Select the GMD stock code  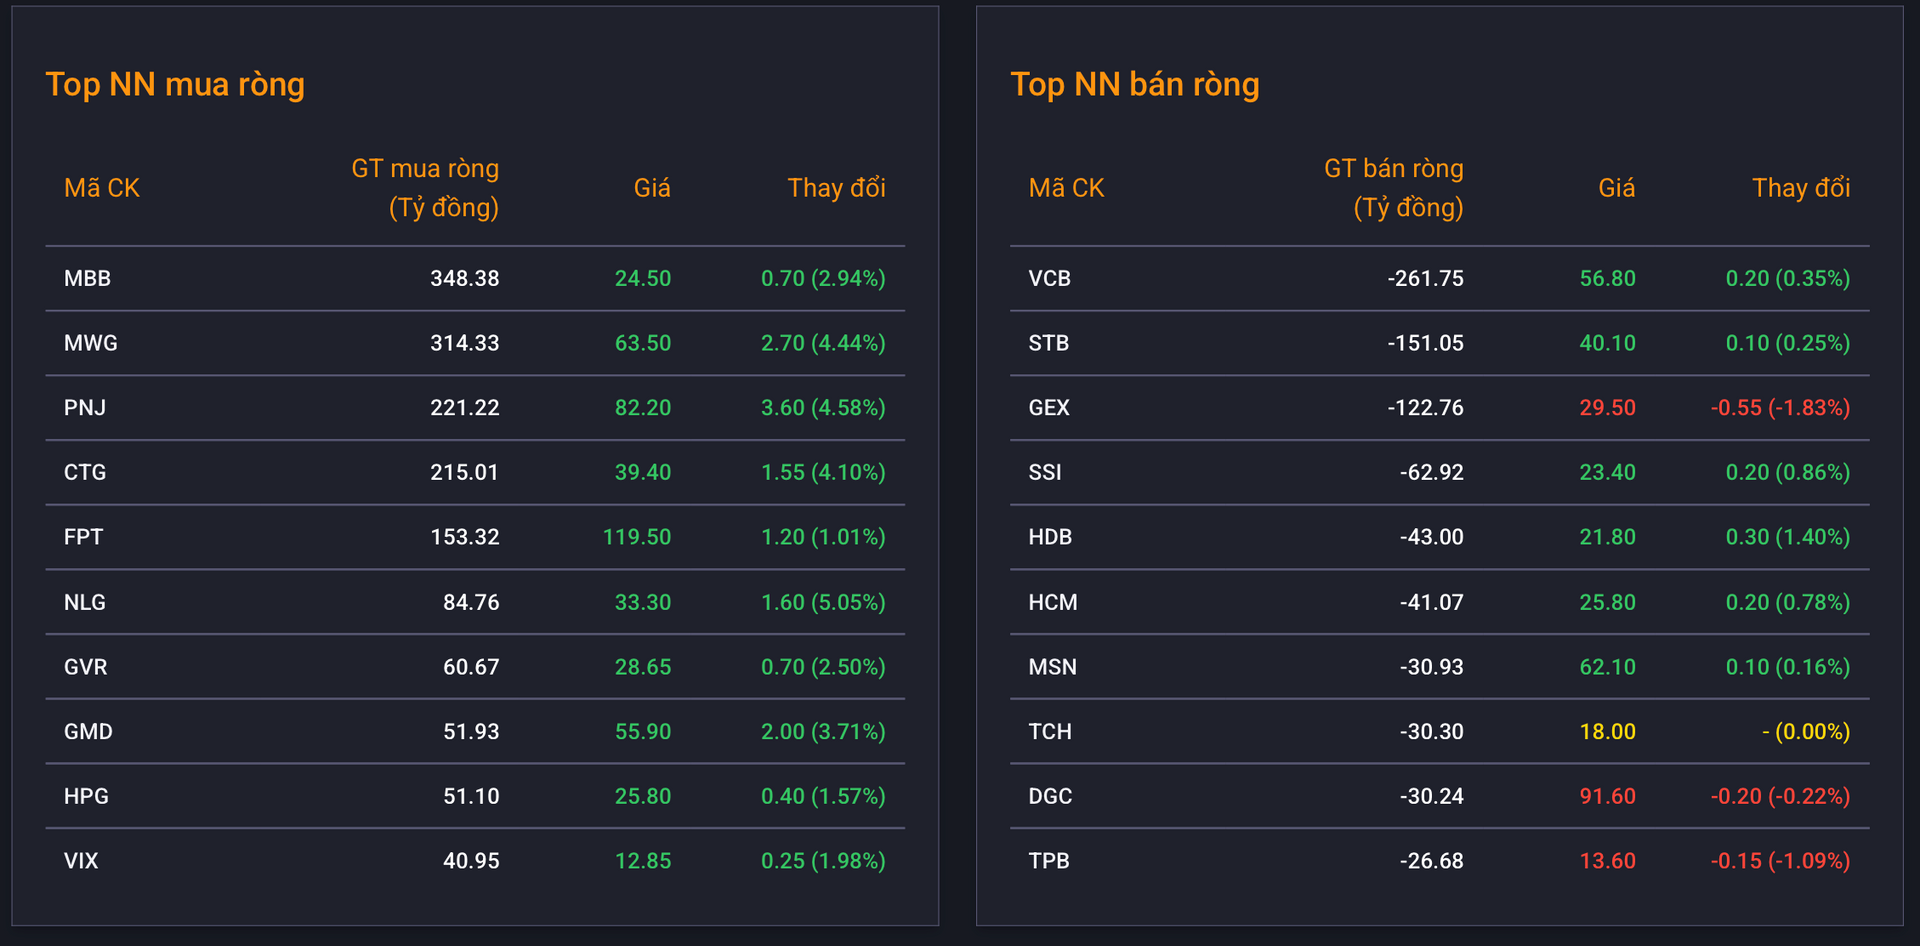coord(88,732)
